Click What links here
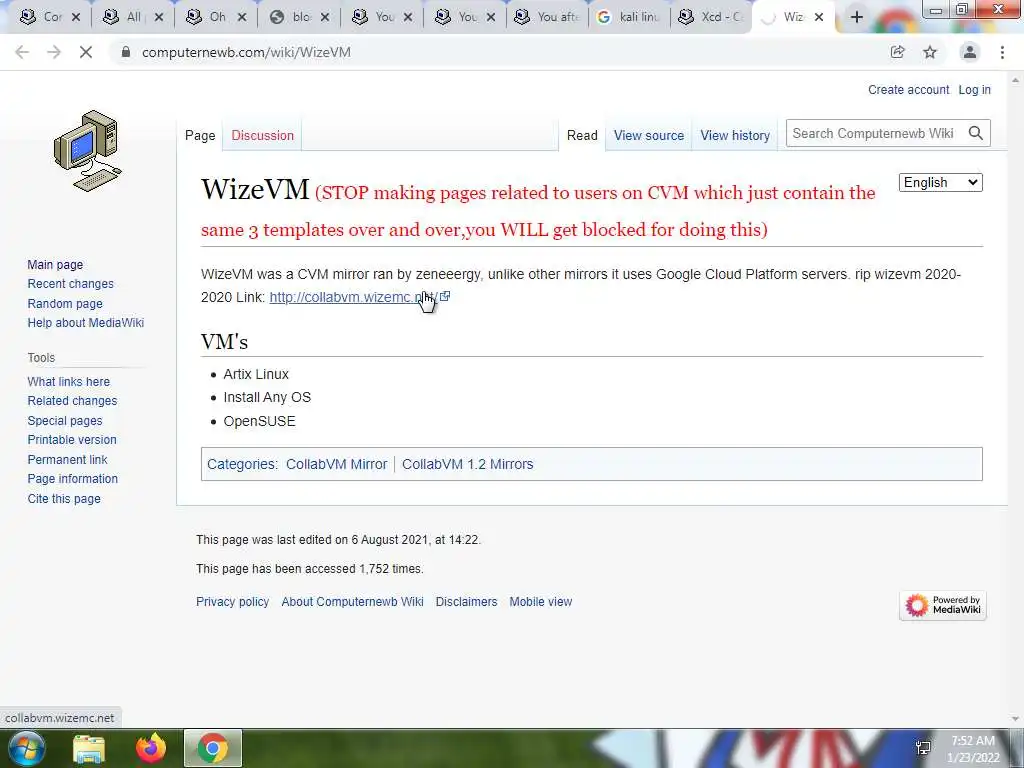 pos(69,381)
